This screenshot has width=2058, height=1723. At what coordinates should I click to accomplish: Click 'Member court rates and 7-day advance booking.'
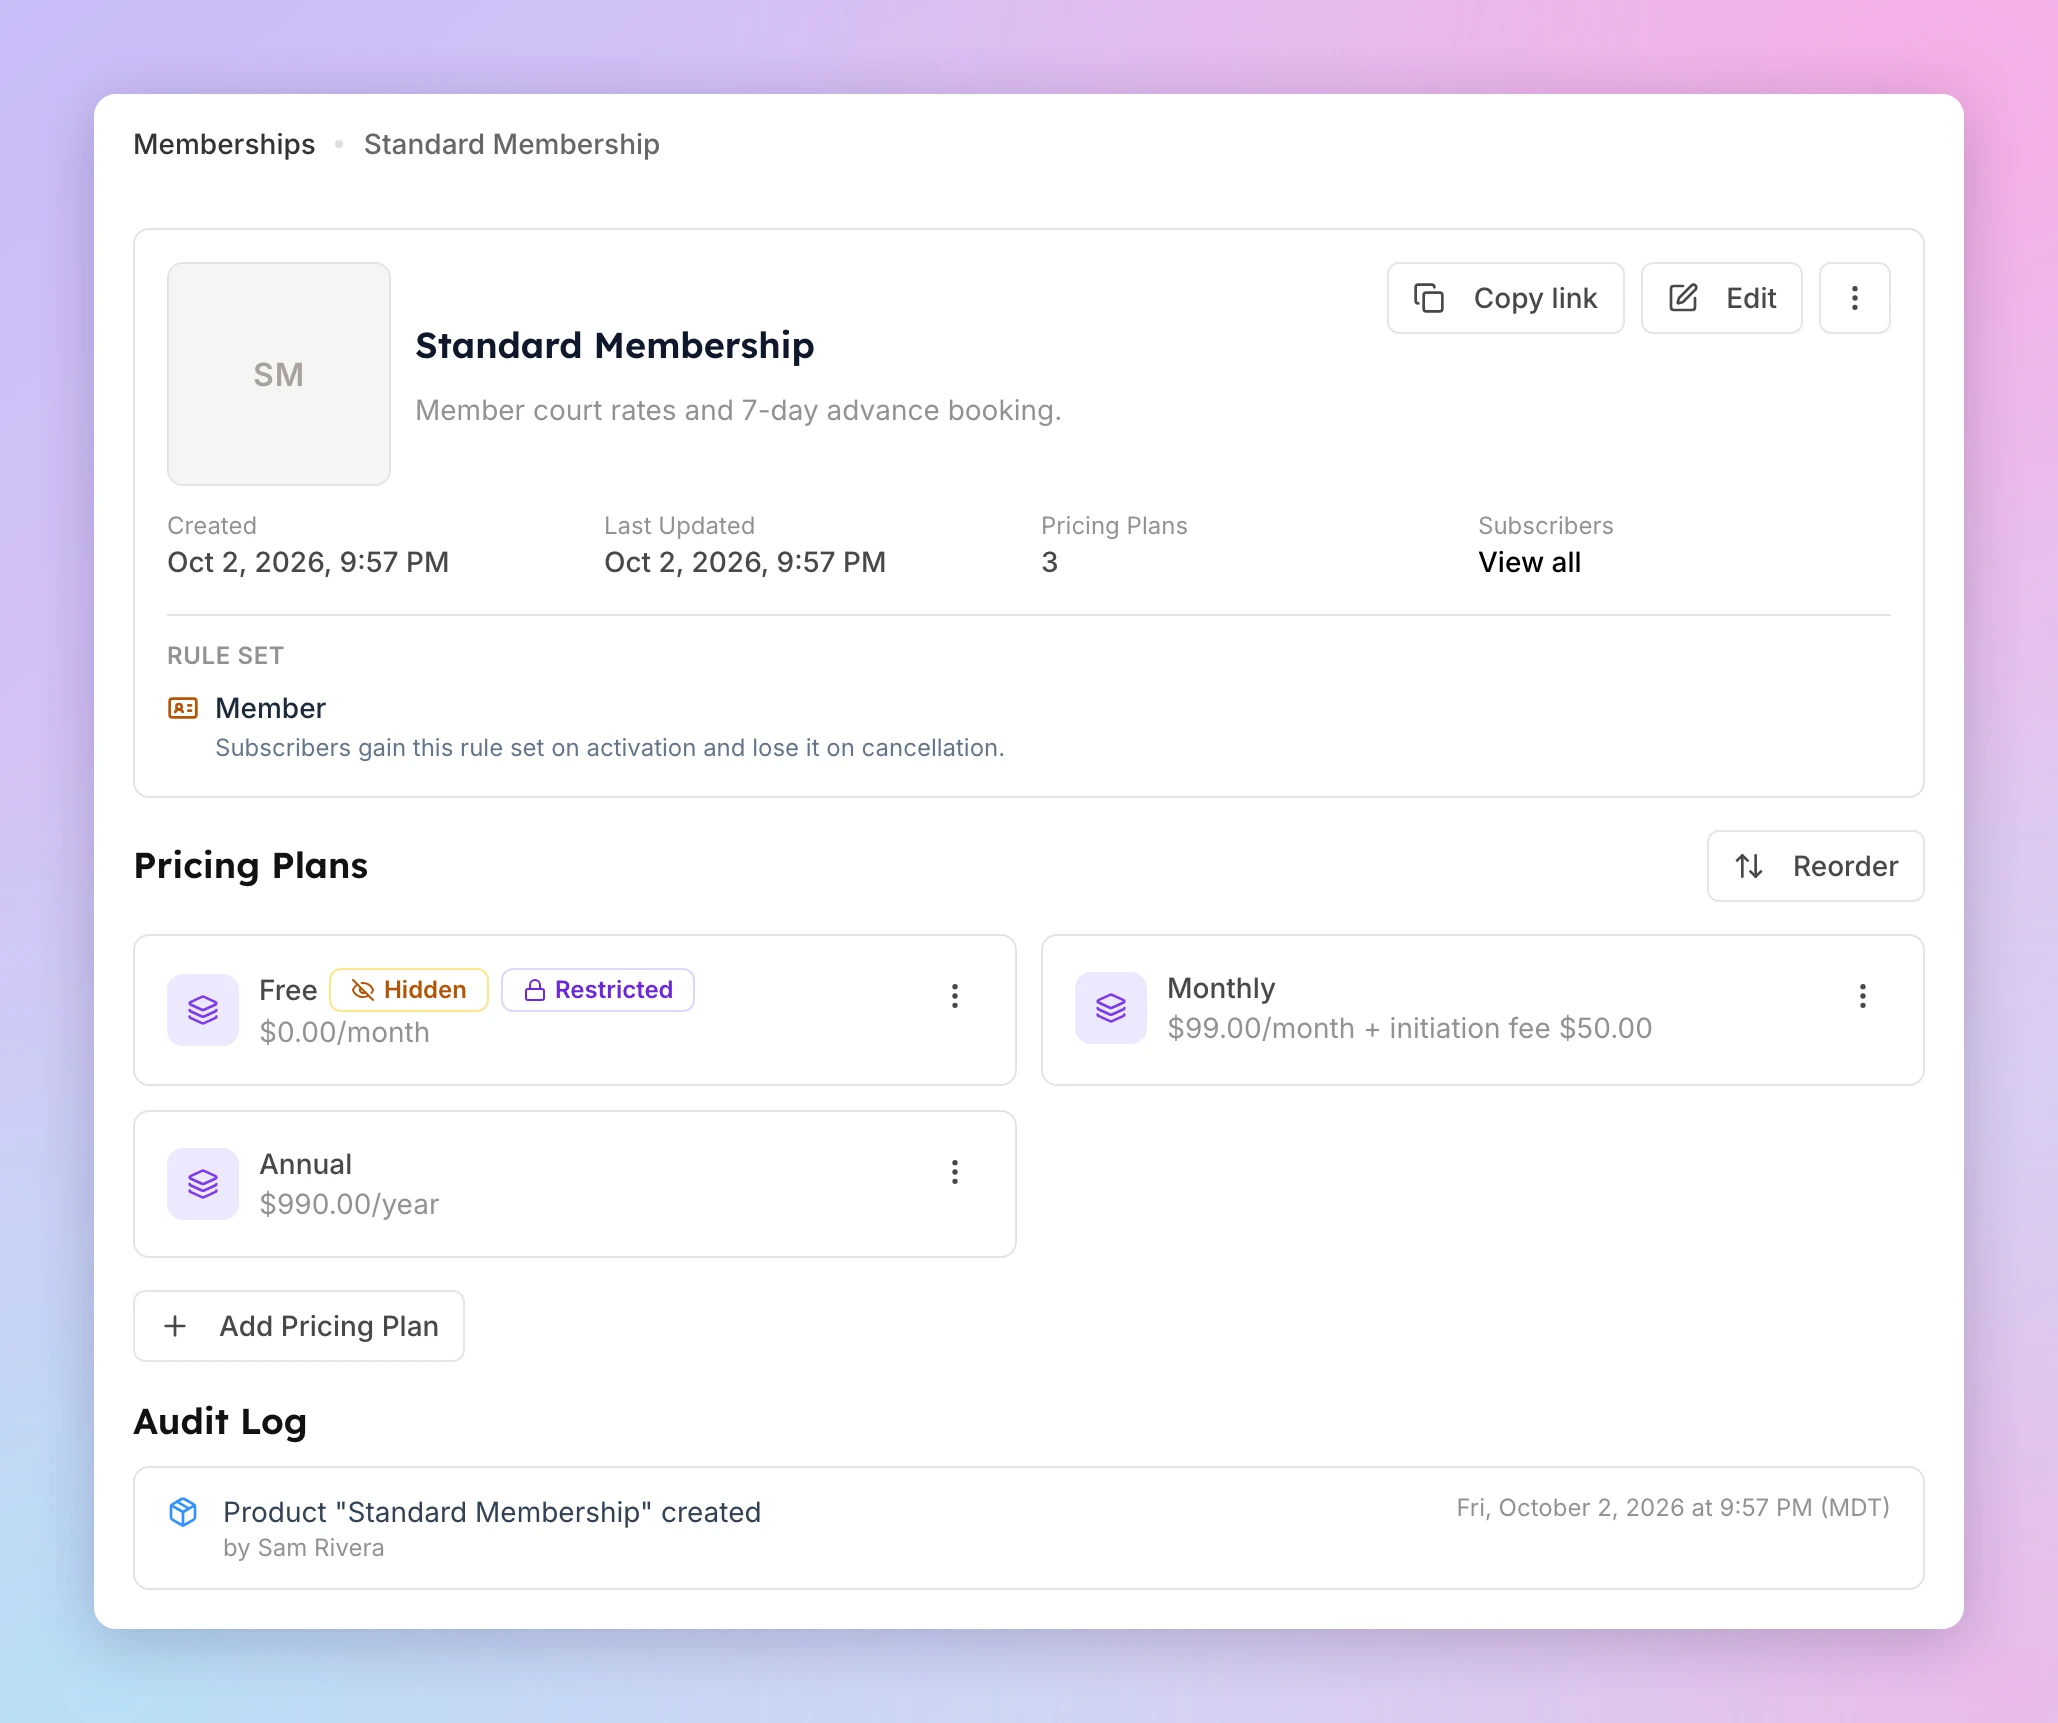click(738, 410)
